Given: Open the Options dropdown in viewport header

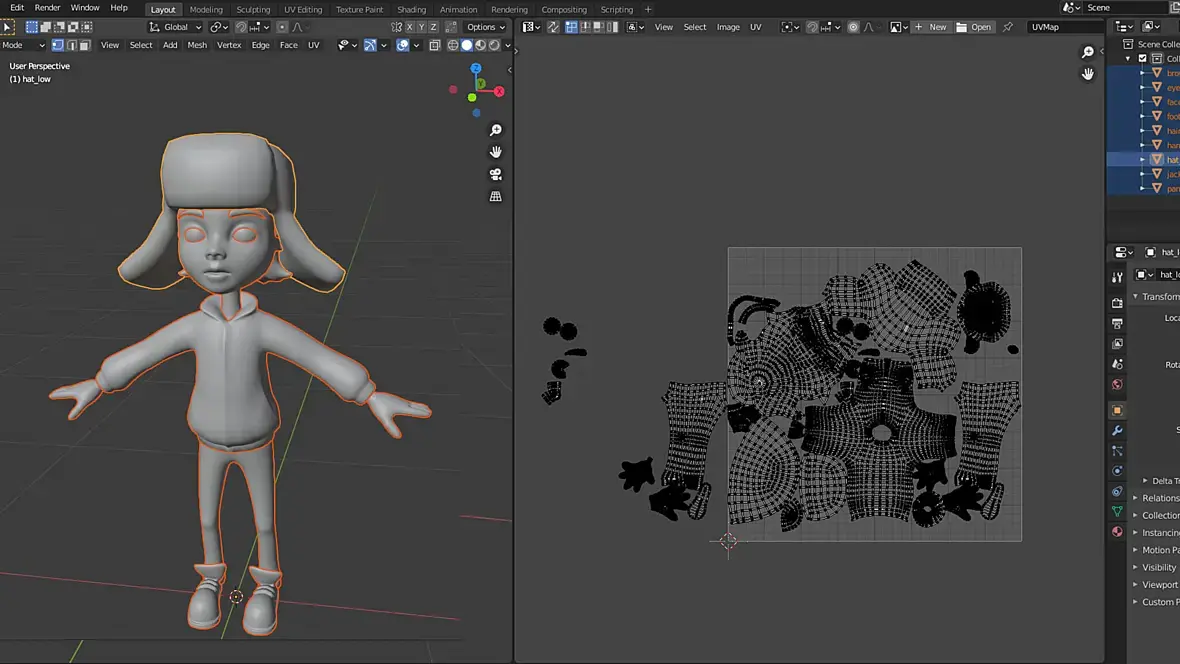Looking at the screenshot, I should (x=484, y=27).
